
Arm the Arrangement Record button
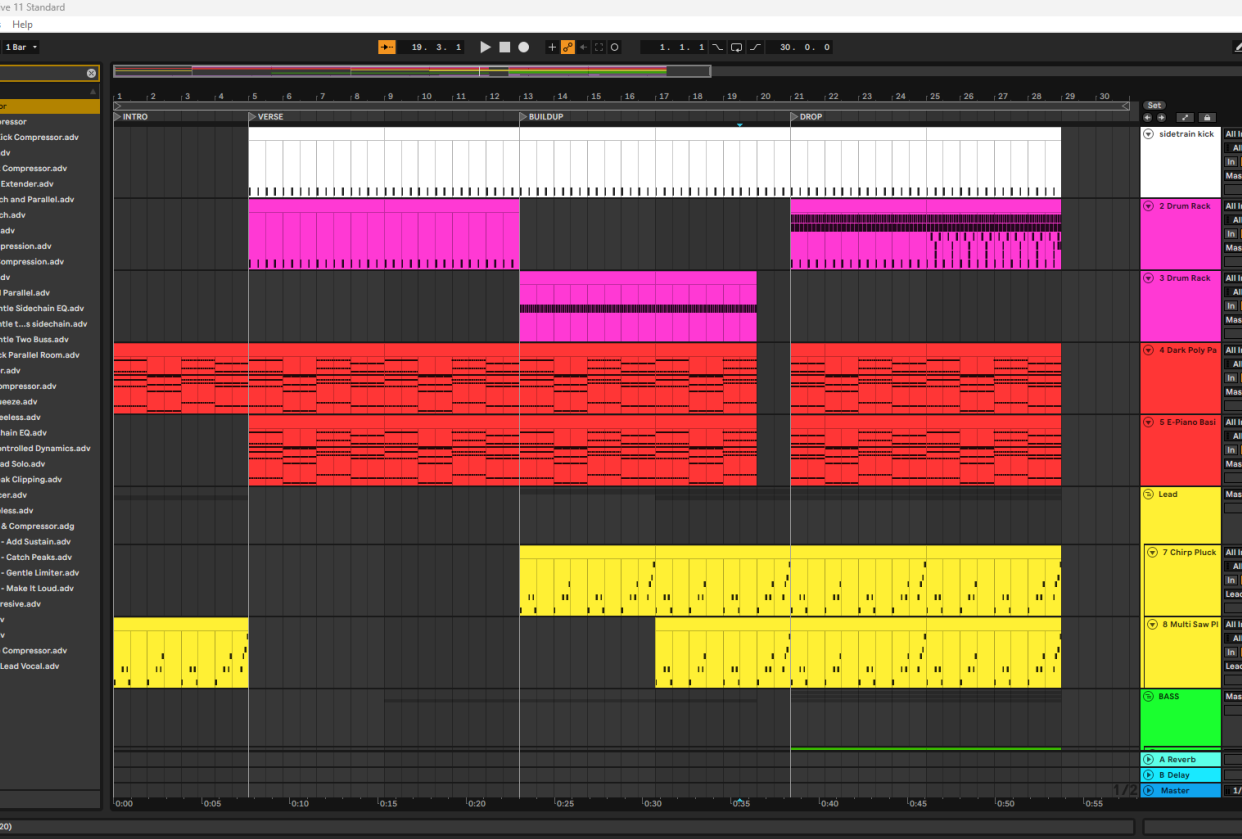[523, 47]
